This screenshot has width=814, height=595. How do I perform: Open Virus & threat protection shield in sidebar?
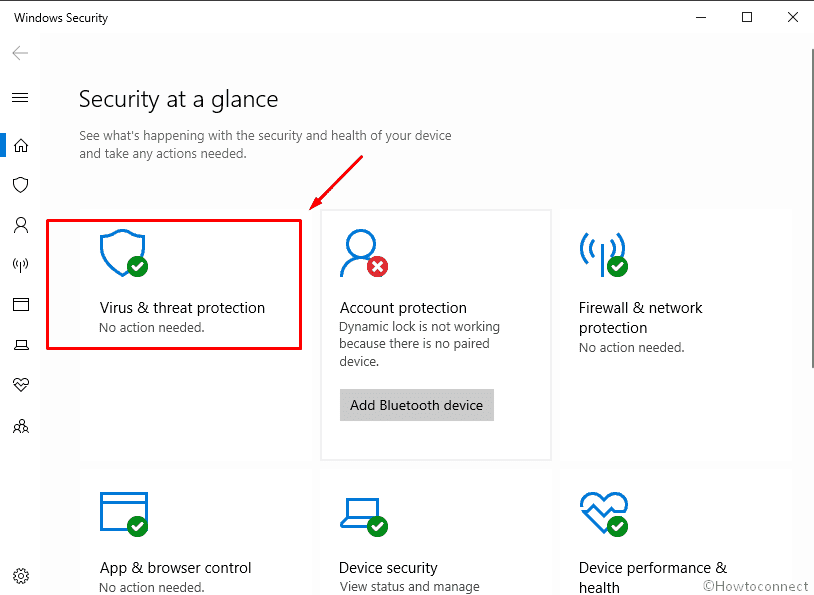(x=21, y=185)
